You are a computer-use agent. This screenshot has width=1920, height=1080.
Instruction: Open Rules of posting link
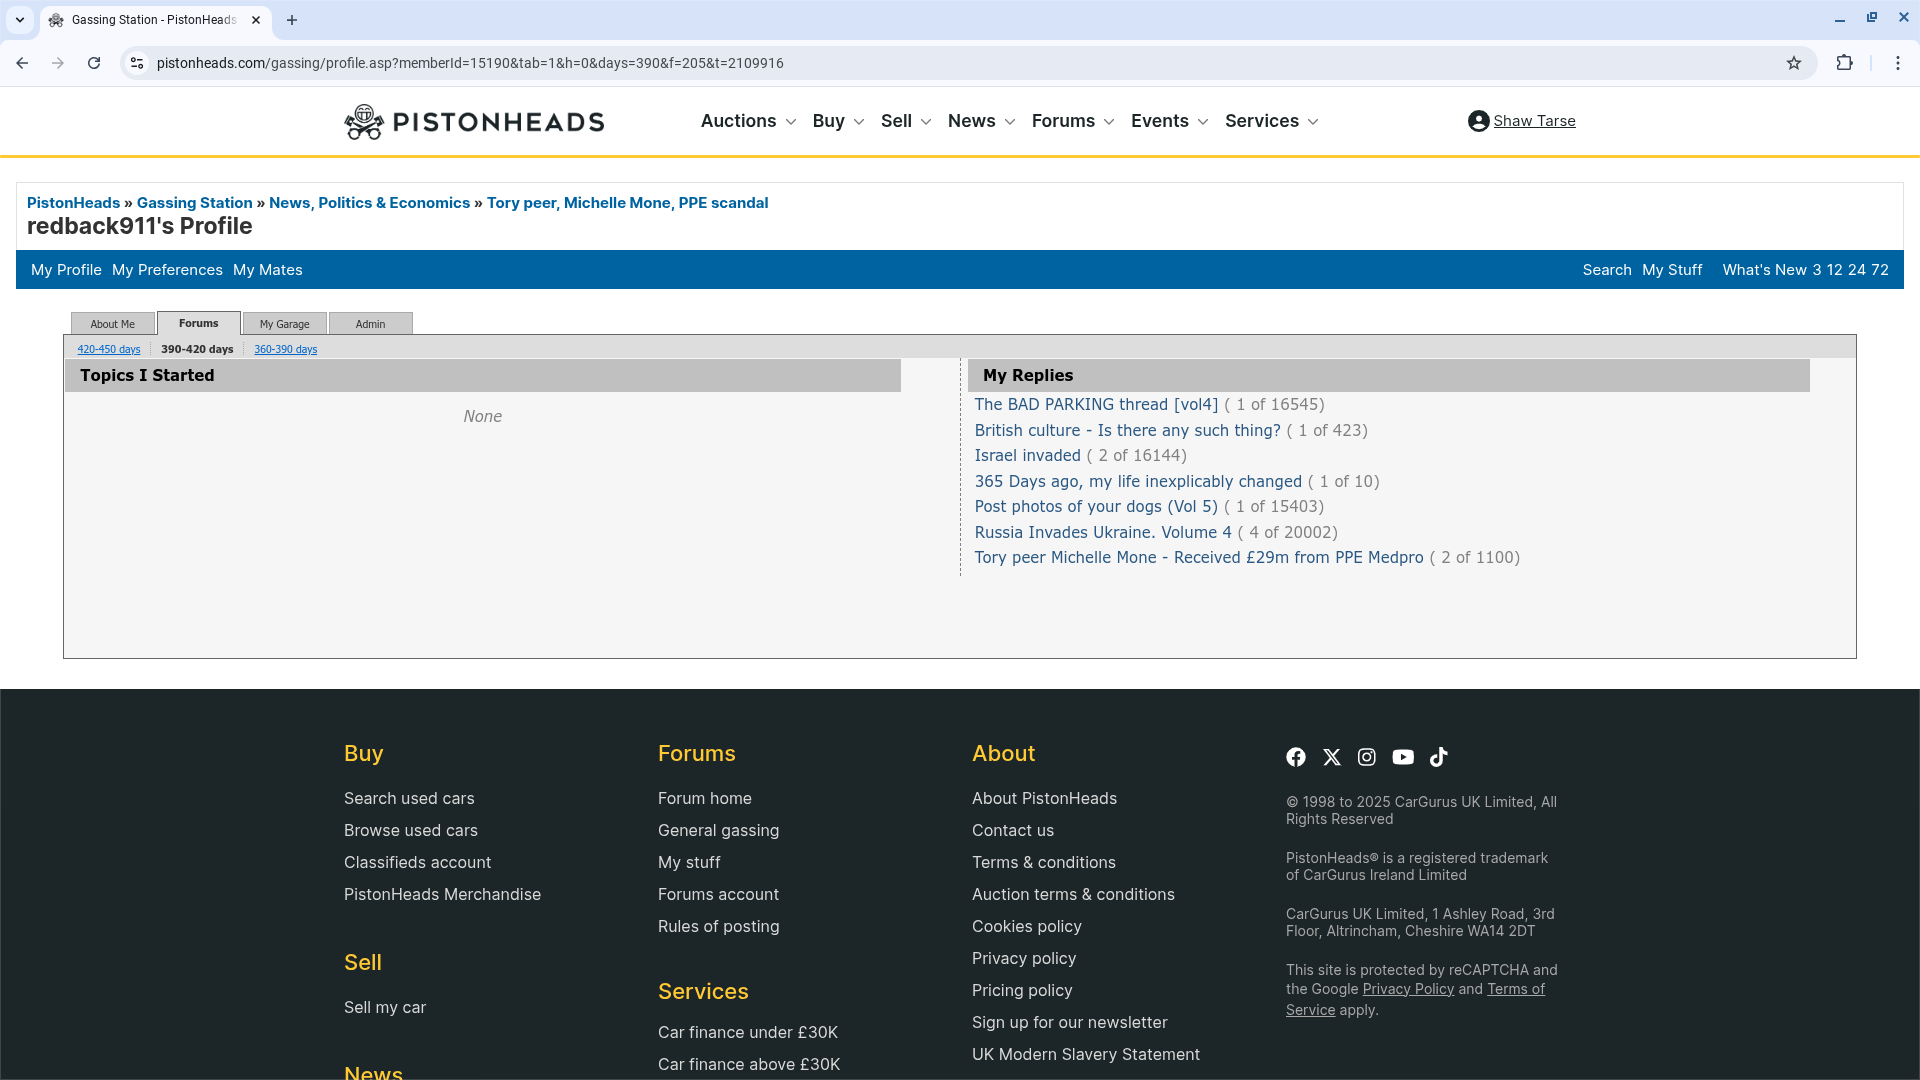[719, 927]
